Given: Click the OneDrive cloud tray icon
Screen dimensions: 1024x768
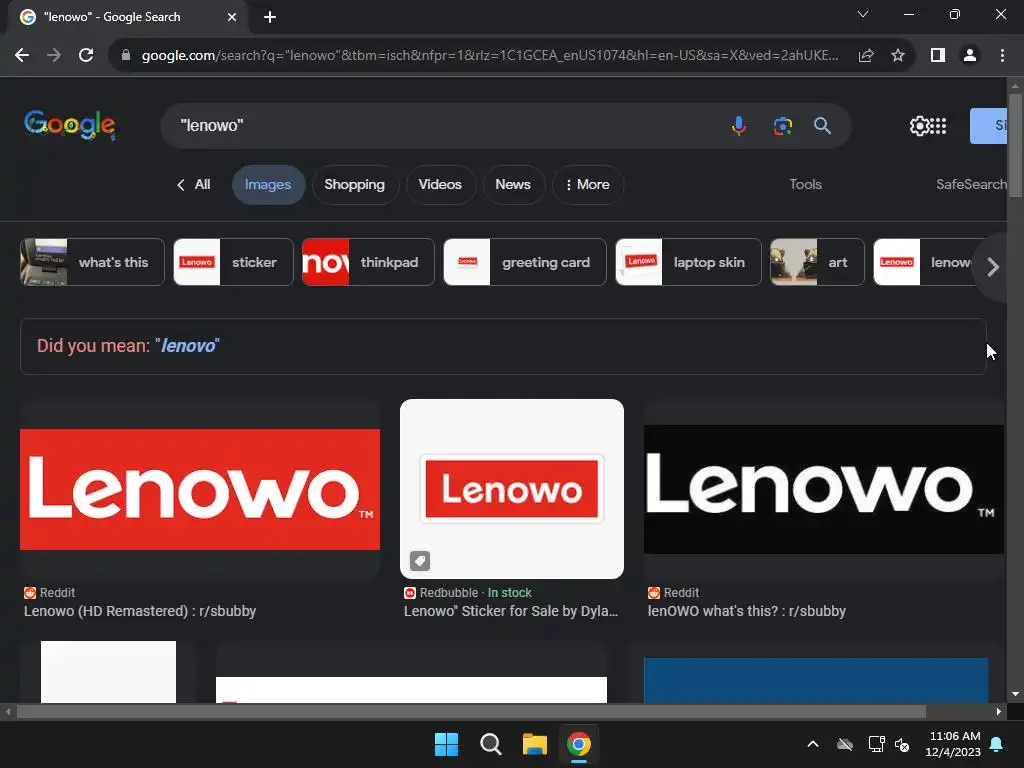Looking at the screenshot, I should click(845, 744).
